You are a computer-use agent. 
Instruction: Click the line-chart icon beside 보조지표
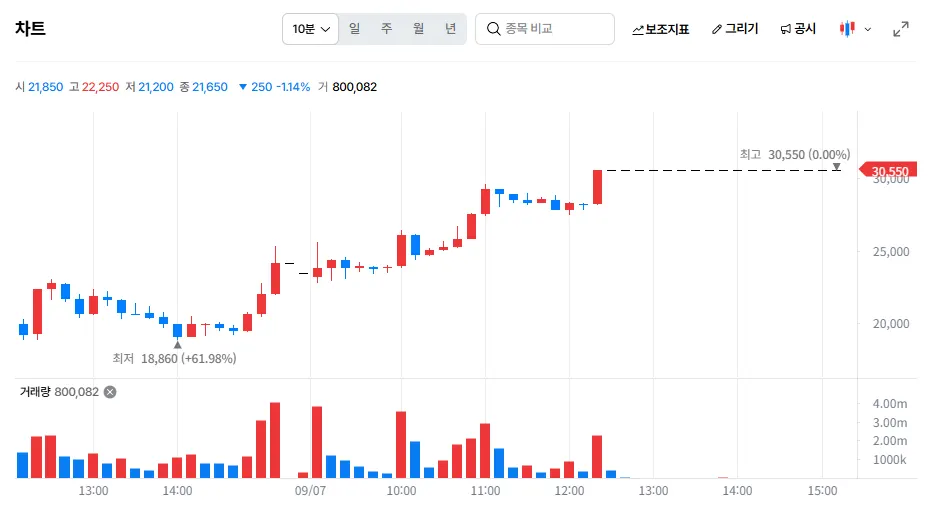click(x=638, y=30)
